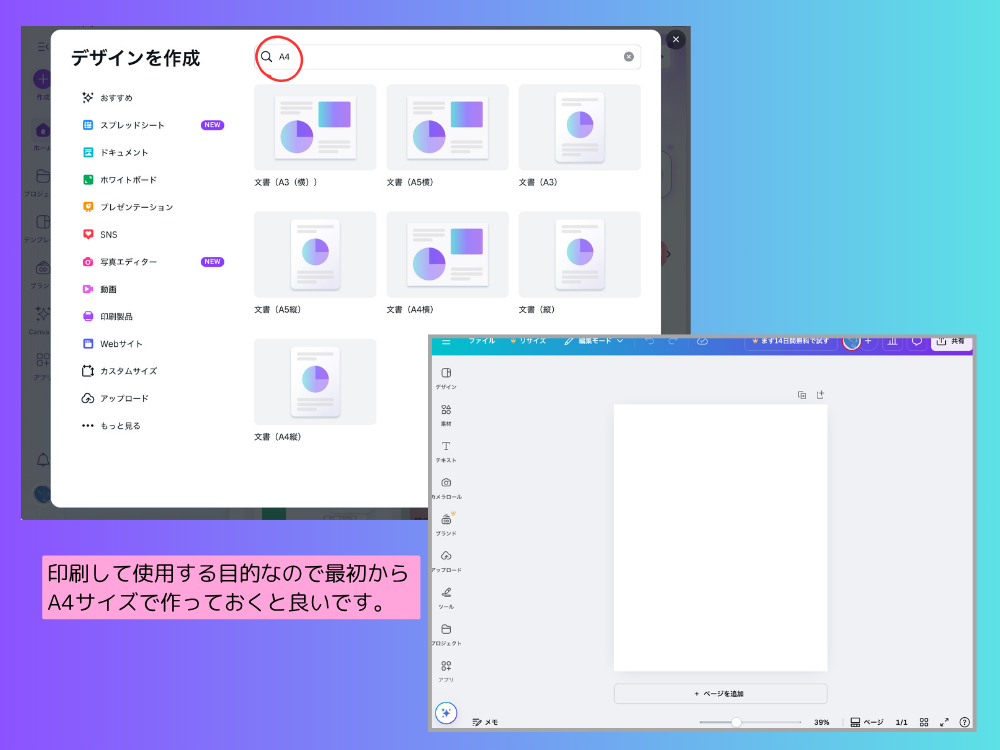The height and width of the screenshot is (750, 1000).
Task: Choose カスタムサイズ option
Action: click(x=119, y=371)
